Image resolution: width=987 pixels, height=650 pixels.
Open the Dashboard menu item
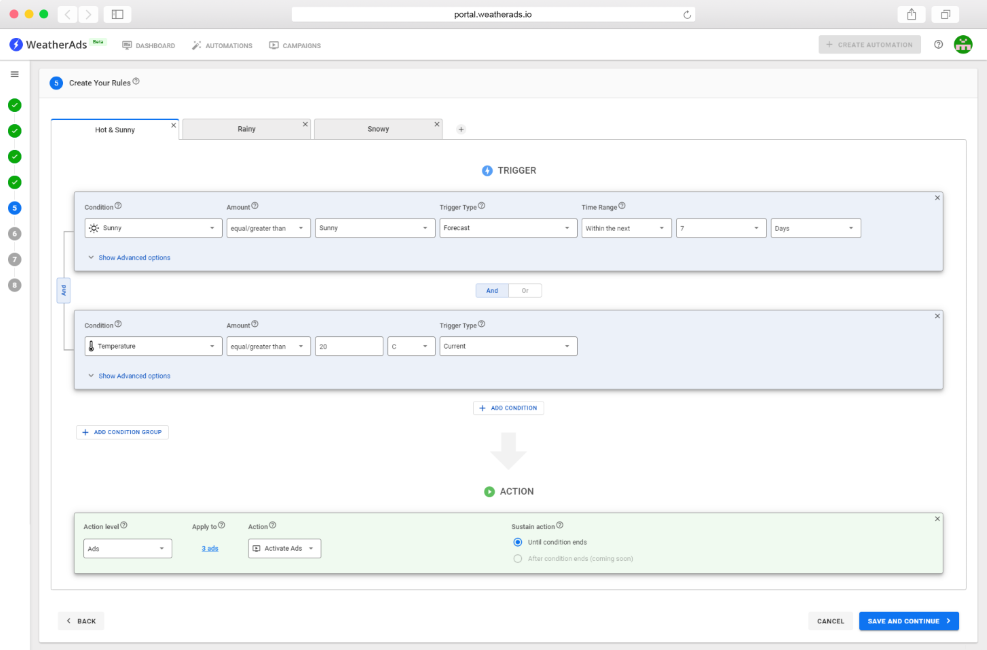click(149, 45)
